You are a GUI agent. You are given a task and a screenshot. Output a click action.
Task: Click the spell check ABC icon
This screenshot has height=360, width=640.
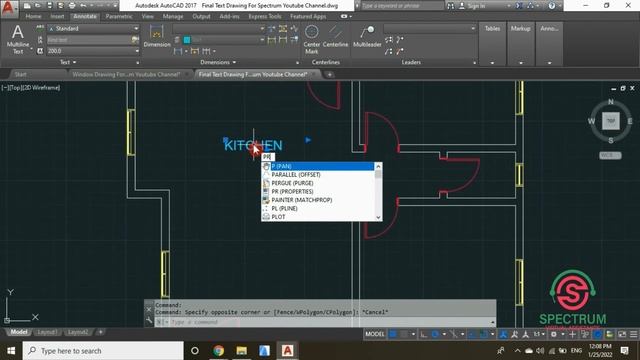point(40,28)
